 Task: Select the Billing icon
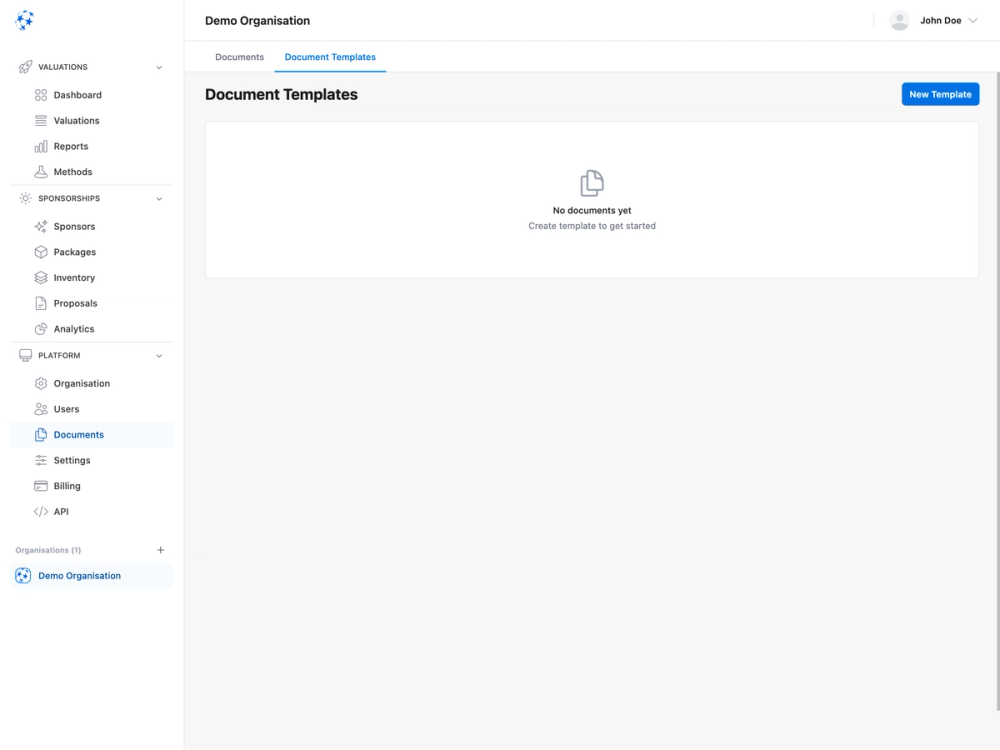pyautogui.click(x=39, y=485)
